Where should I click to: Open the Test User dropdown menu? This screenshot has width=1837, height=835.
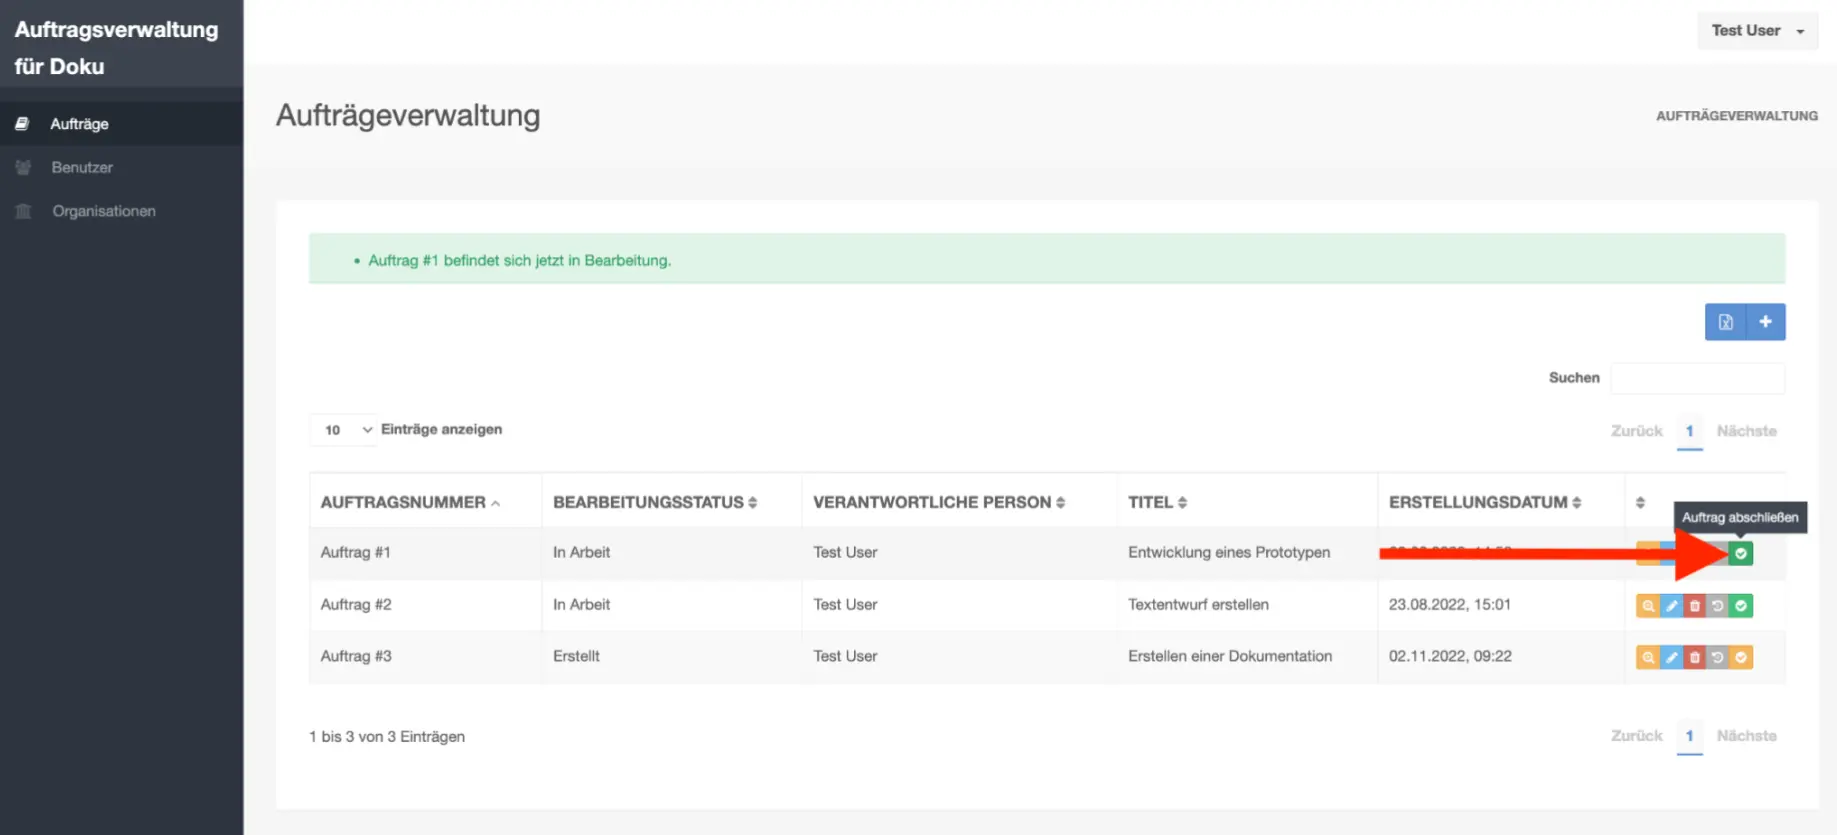coord(1757,31)
